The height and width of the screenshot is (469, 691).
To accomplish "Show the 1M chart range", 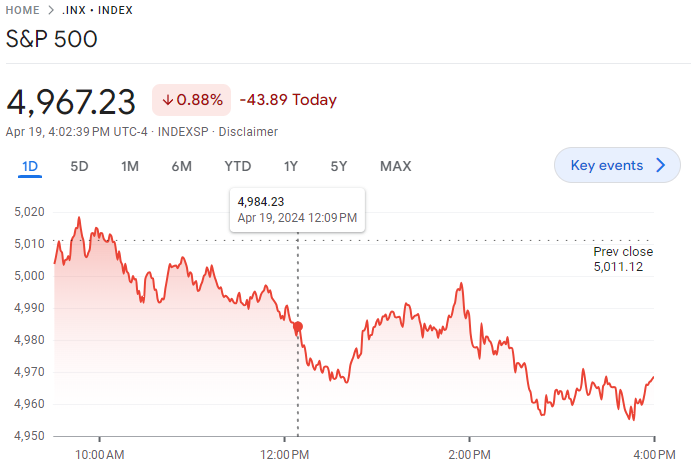I will (x=130, y=166).
